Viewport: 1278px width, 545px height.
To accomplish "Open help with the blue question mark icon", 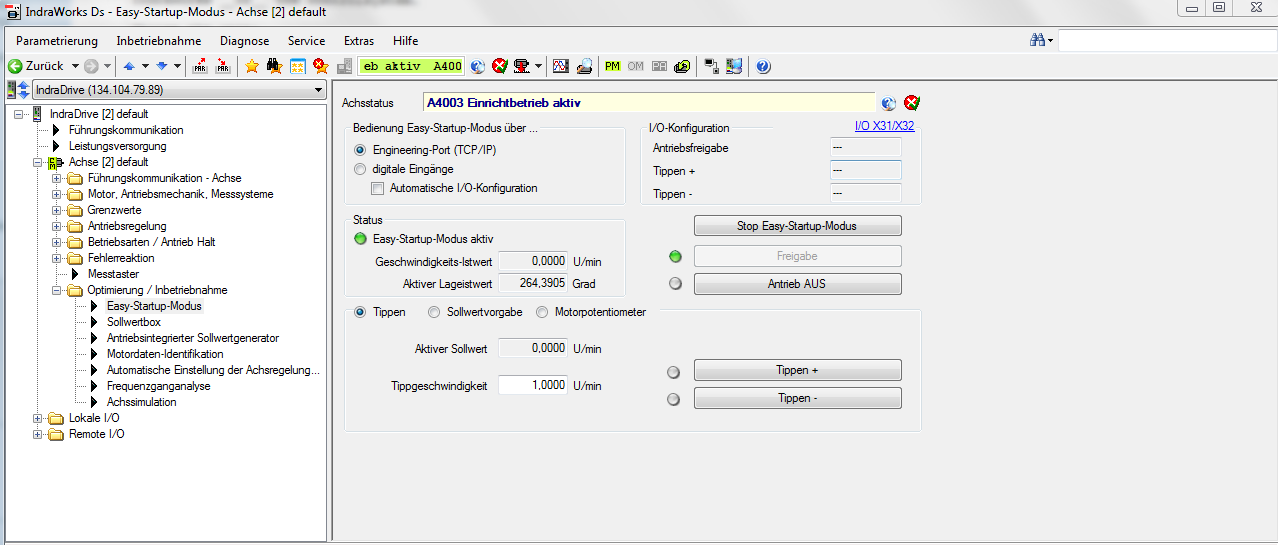I will click(x=763, y=66).
